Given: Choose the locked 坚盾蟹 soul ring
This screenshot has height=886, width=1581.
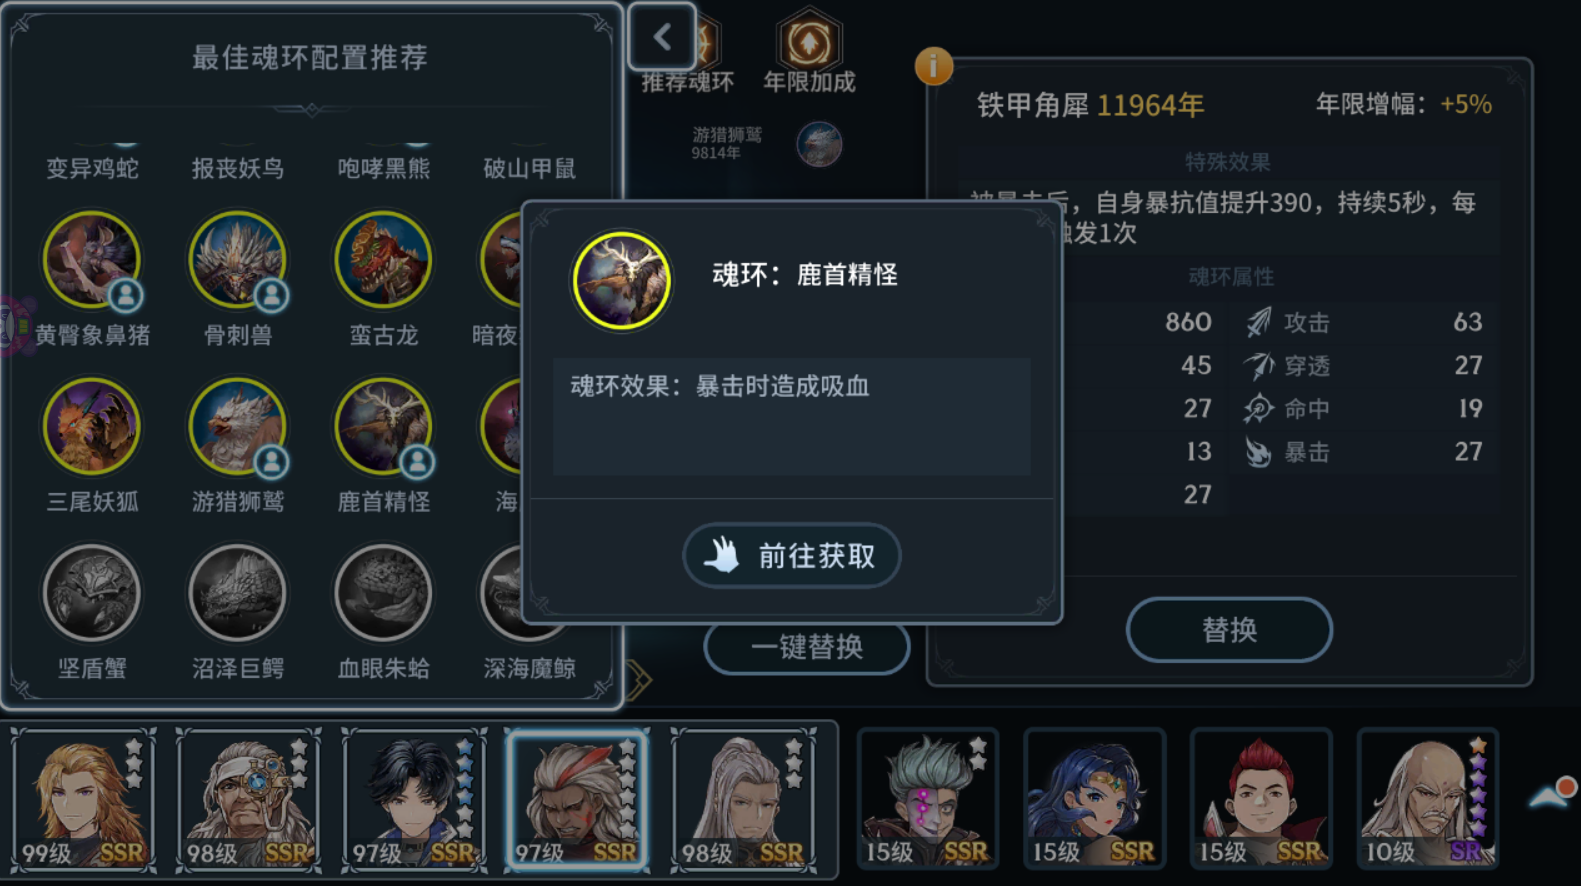Looking at the screenshot, I should point(92,593).
